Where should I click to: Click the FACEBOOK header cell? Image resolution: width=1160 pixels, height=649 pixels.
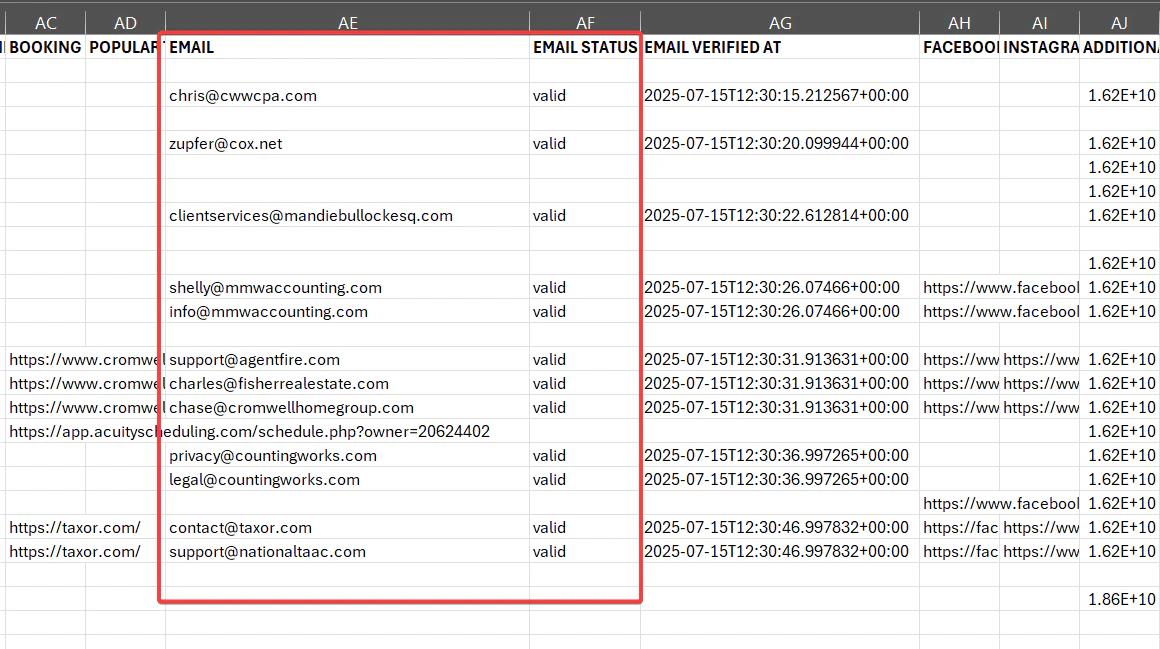[x=960, y=47]
